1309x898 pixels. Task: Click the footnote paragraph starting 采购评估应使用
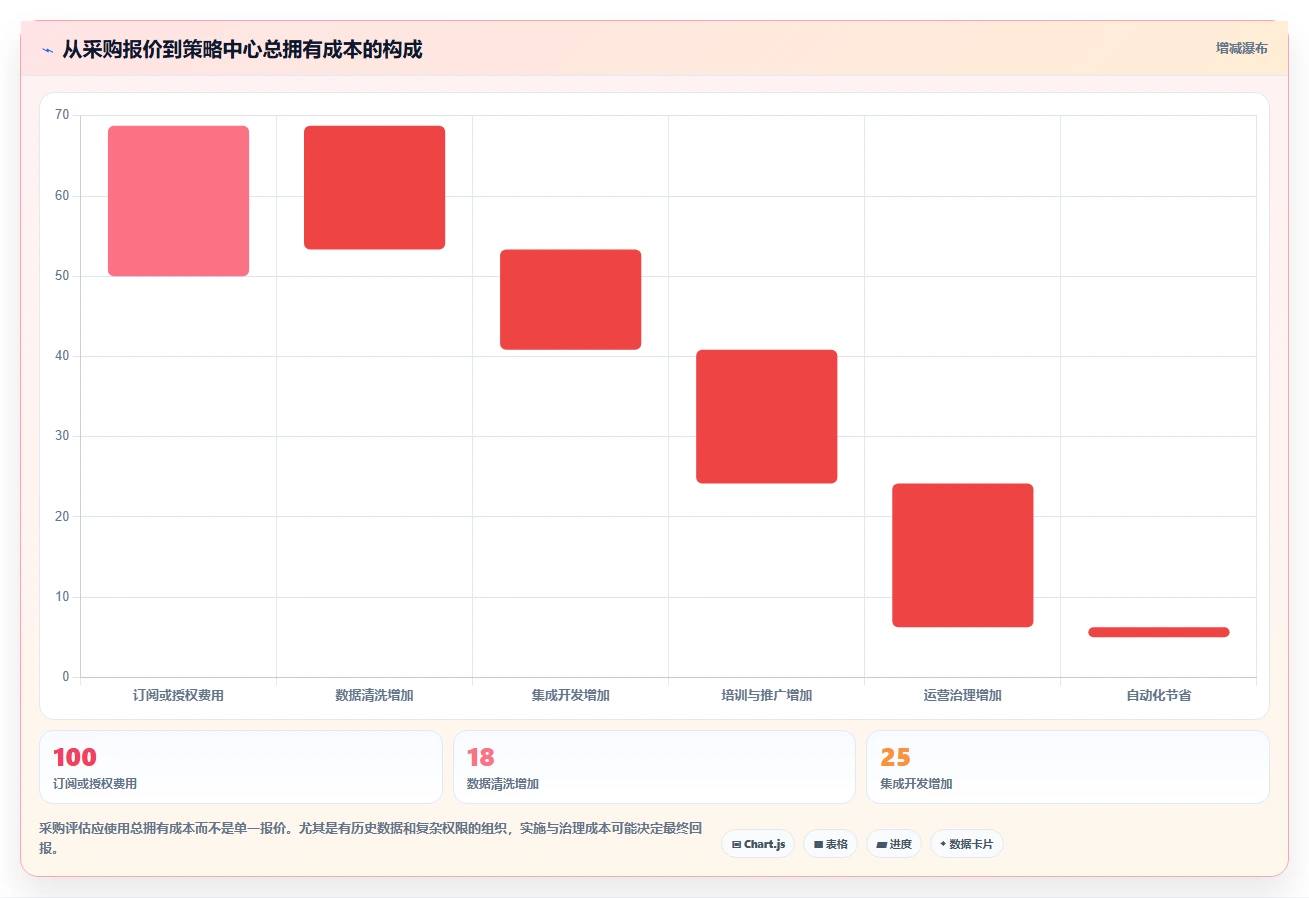[x=371, y=839]
